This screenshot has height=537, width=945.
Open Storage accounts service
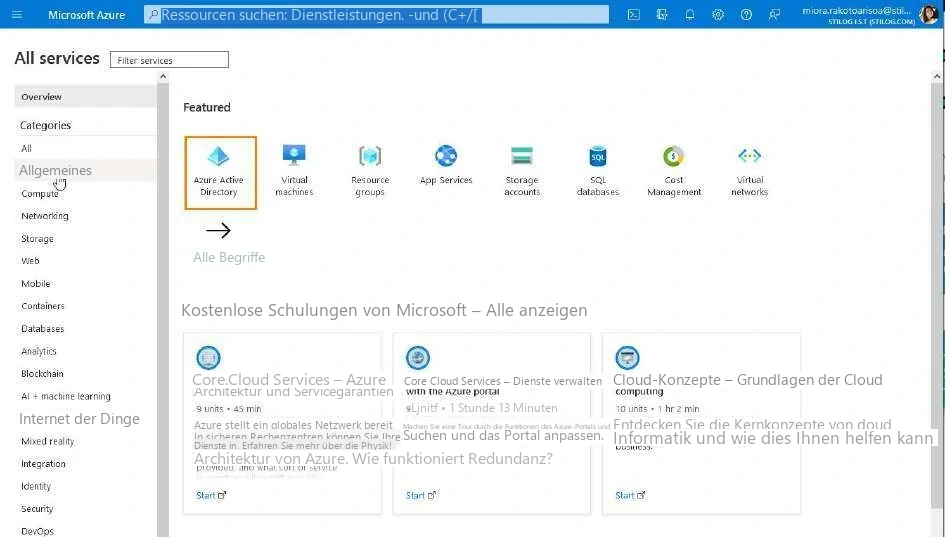point(522,171)
